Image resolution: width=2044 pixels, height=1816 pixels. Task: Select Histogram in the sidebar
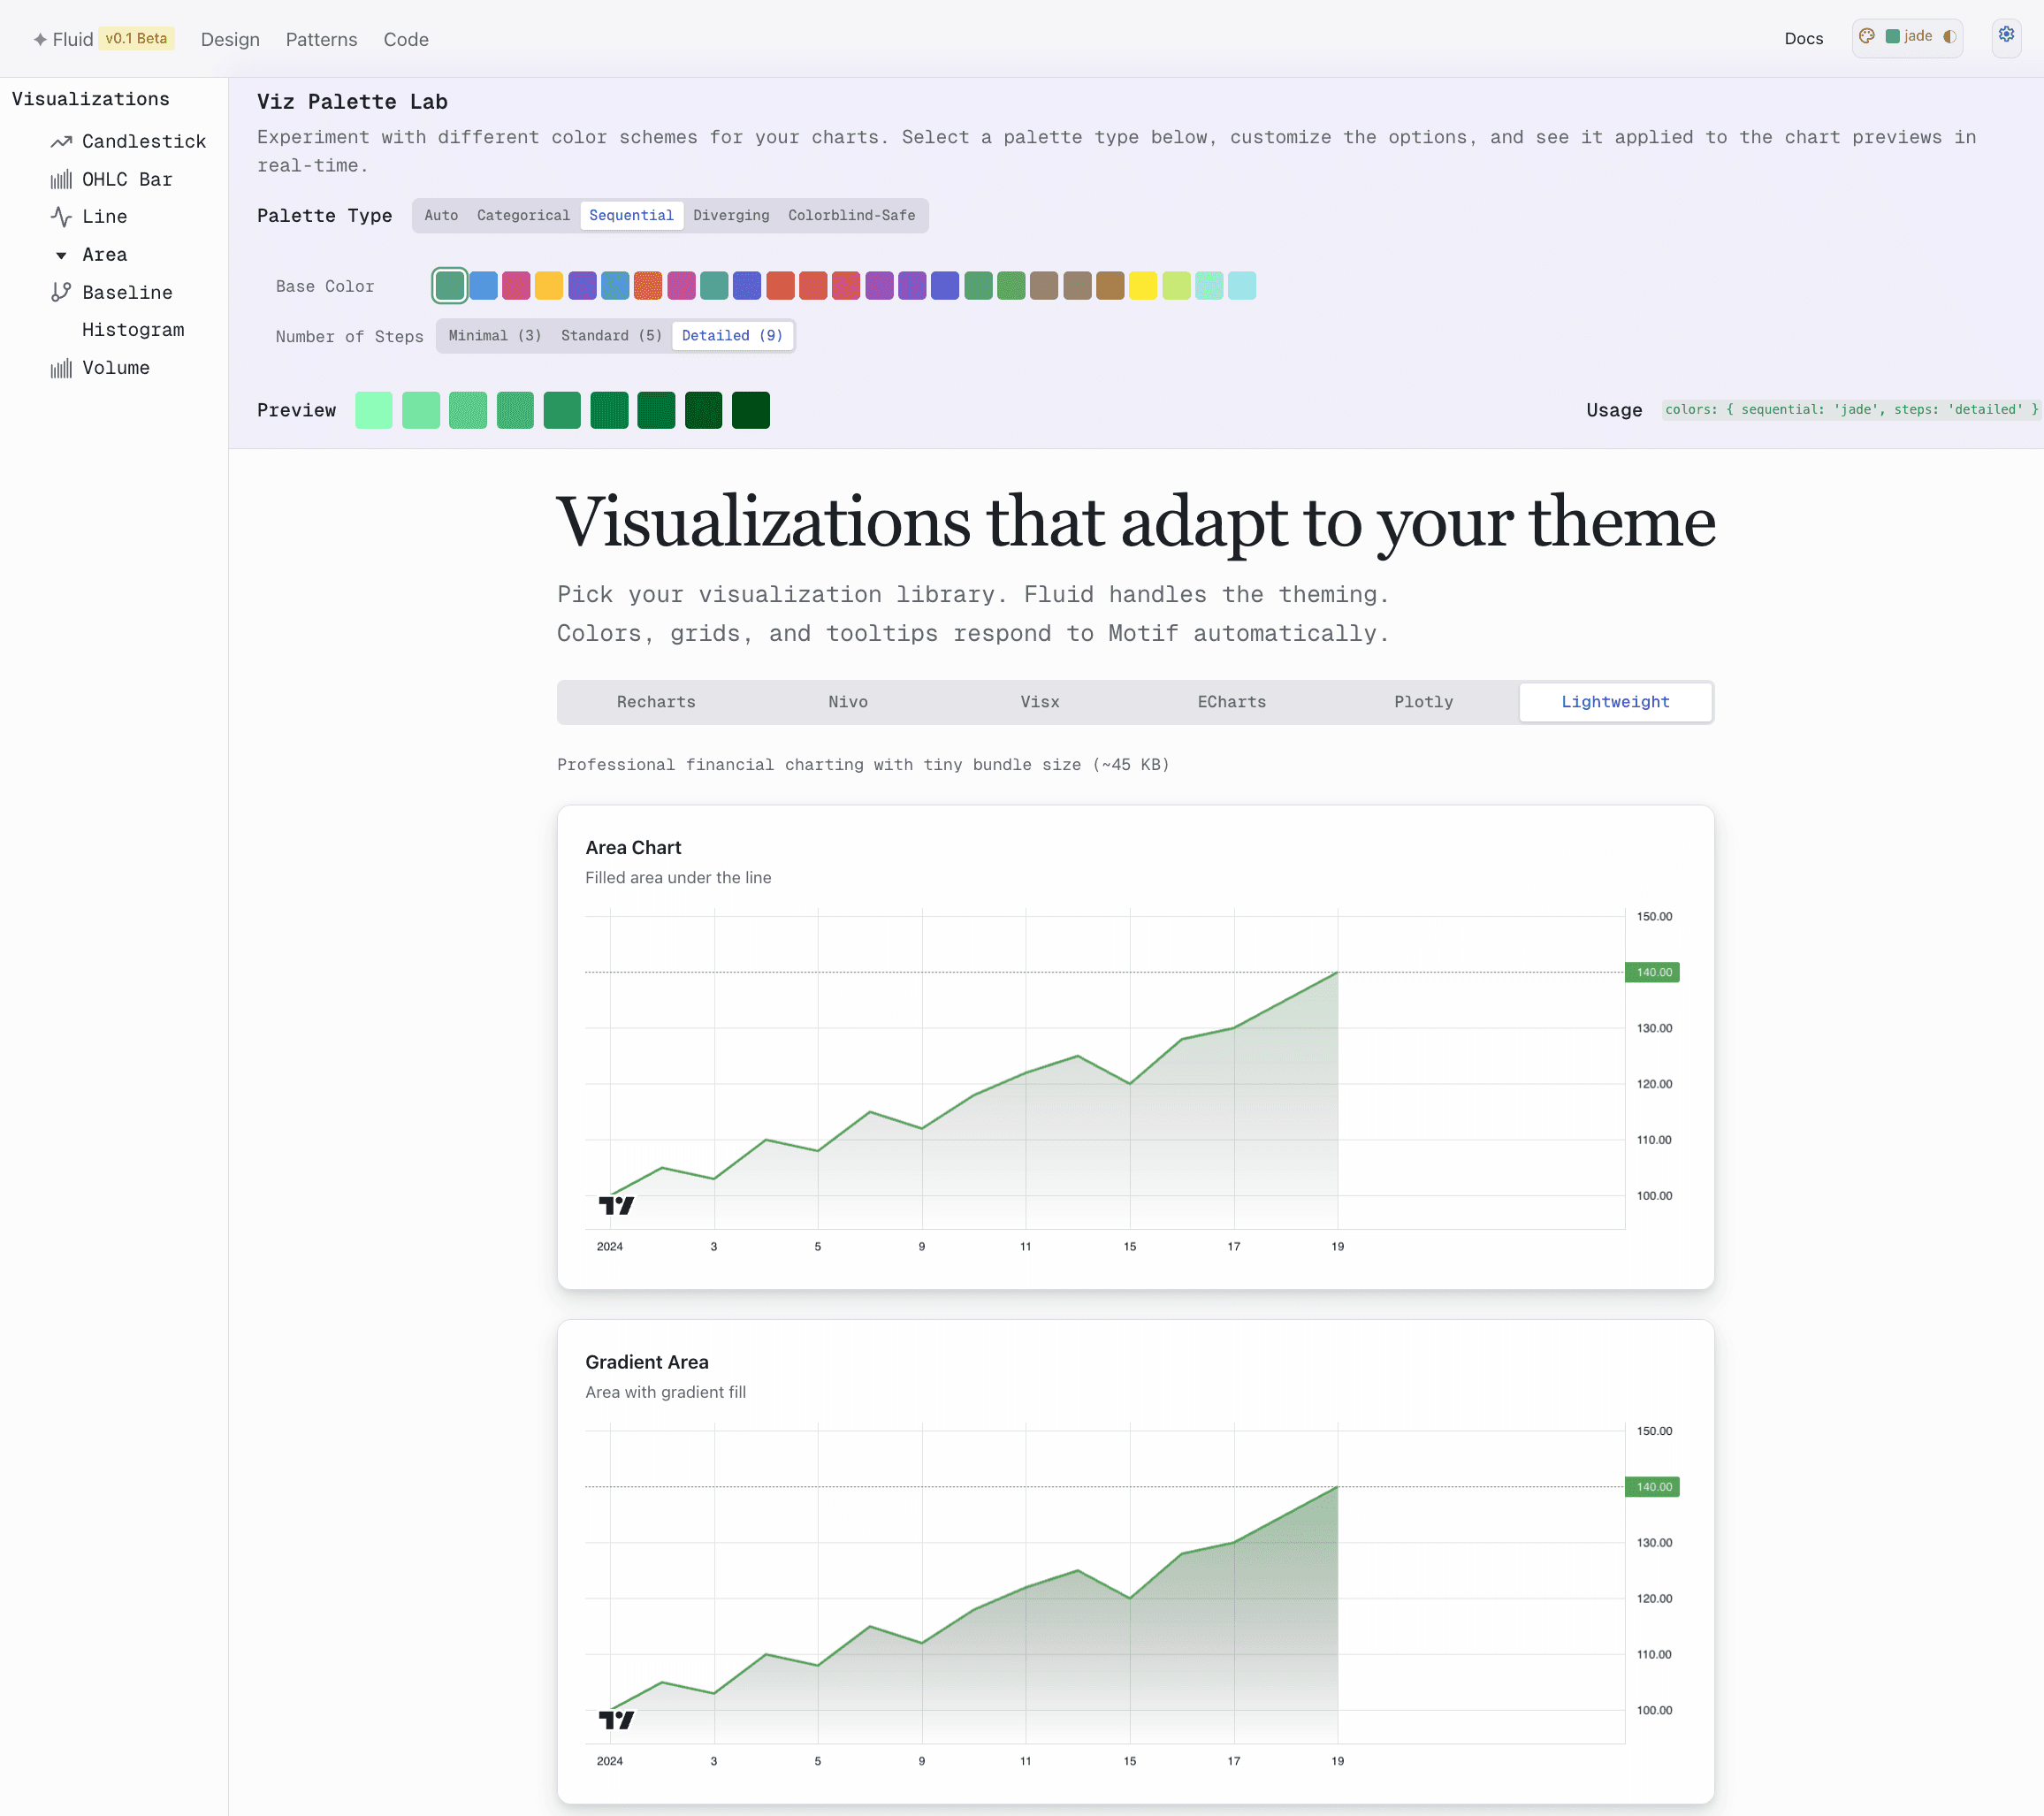tap(133, 330)
